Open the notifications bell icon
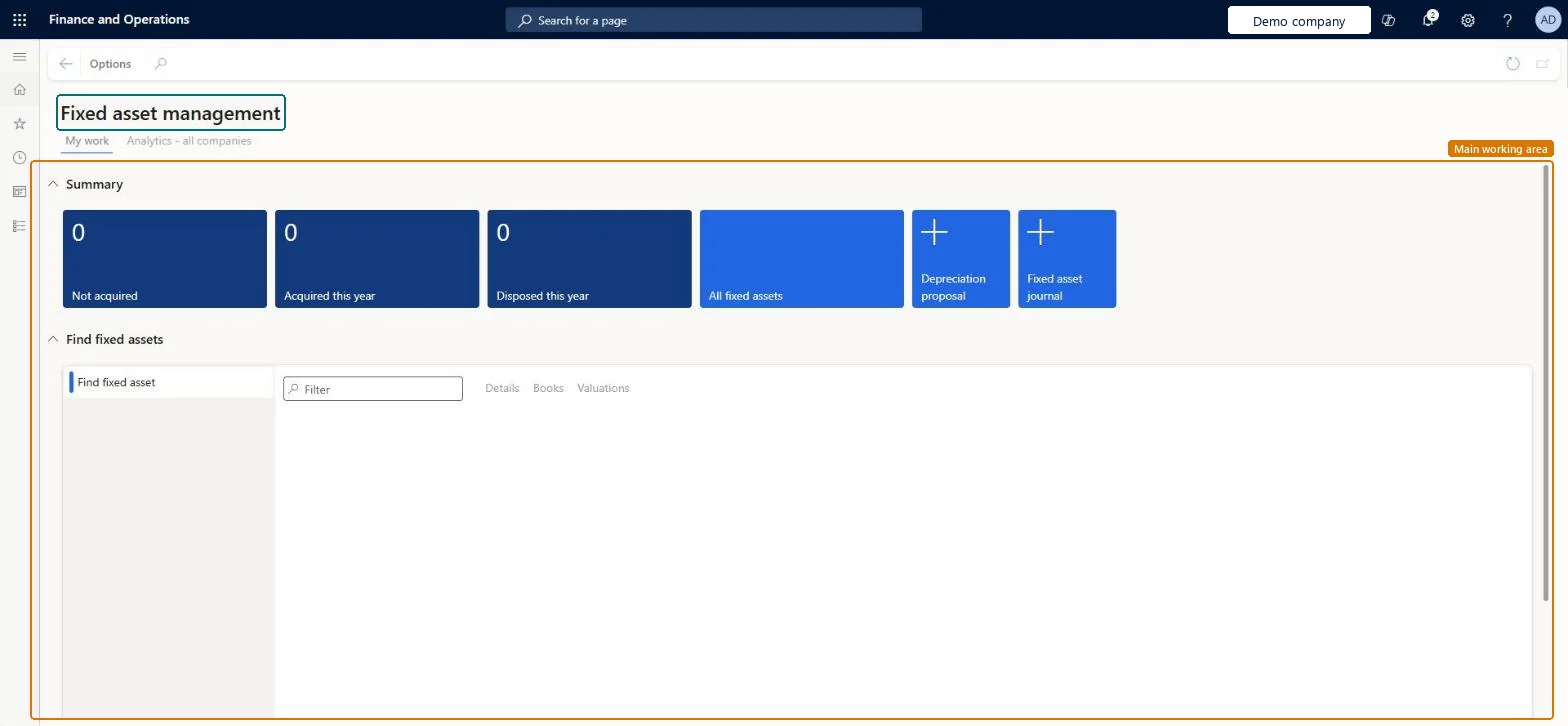Image resolution: width=1568 pixels, height=726 pixels. point(1428,20)
